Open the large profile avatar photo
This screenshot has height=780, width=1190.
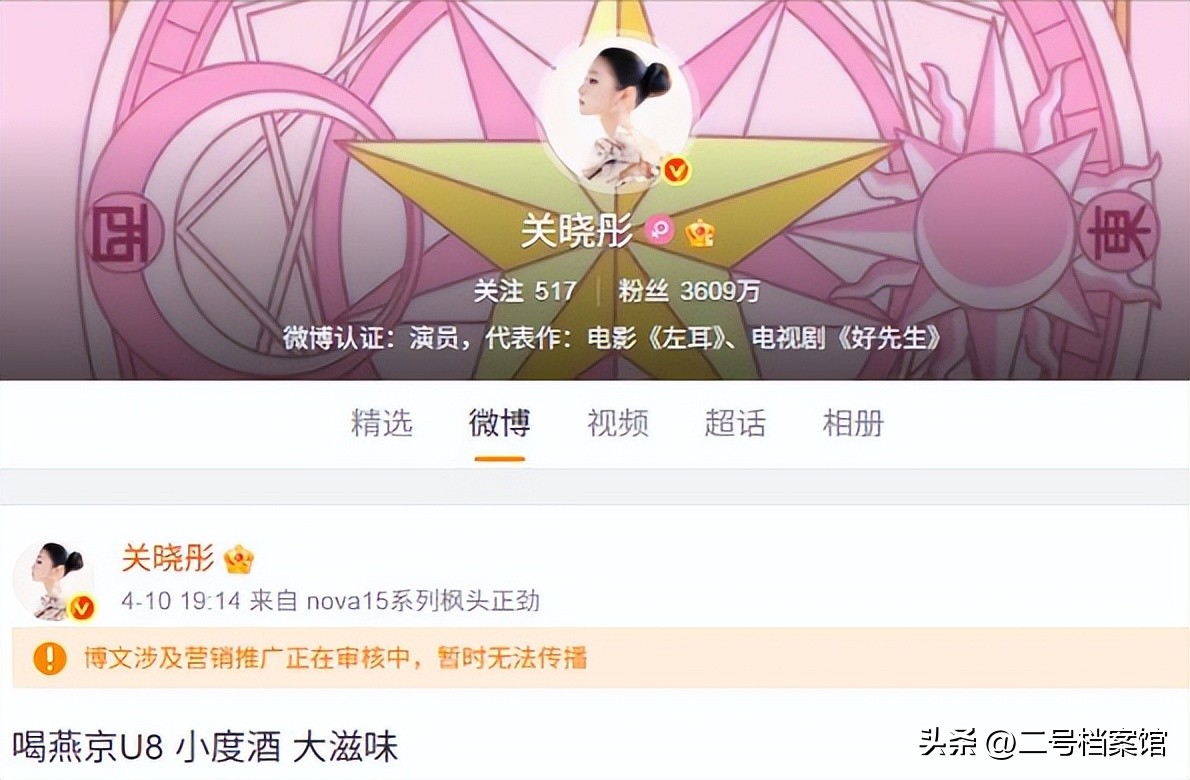616,114
